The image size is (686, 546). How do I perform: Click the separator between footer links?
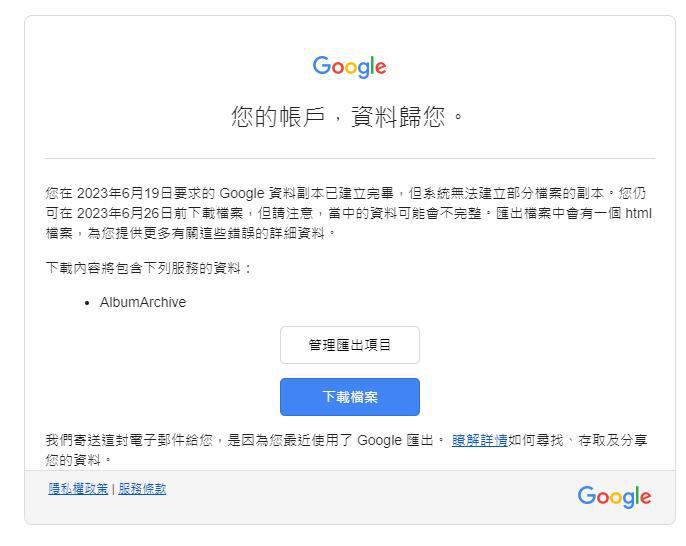tap(113, 489)
